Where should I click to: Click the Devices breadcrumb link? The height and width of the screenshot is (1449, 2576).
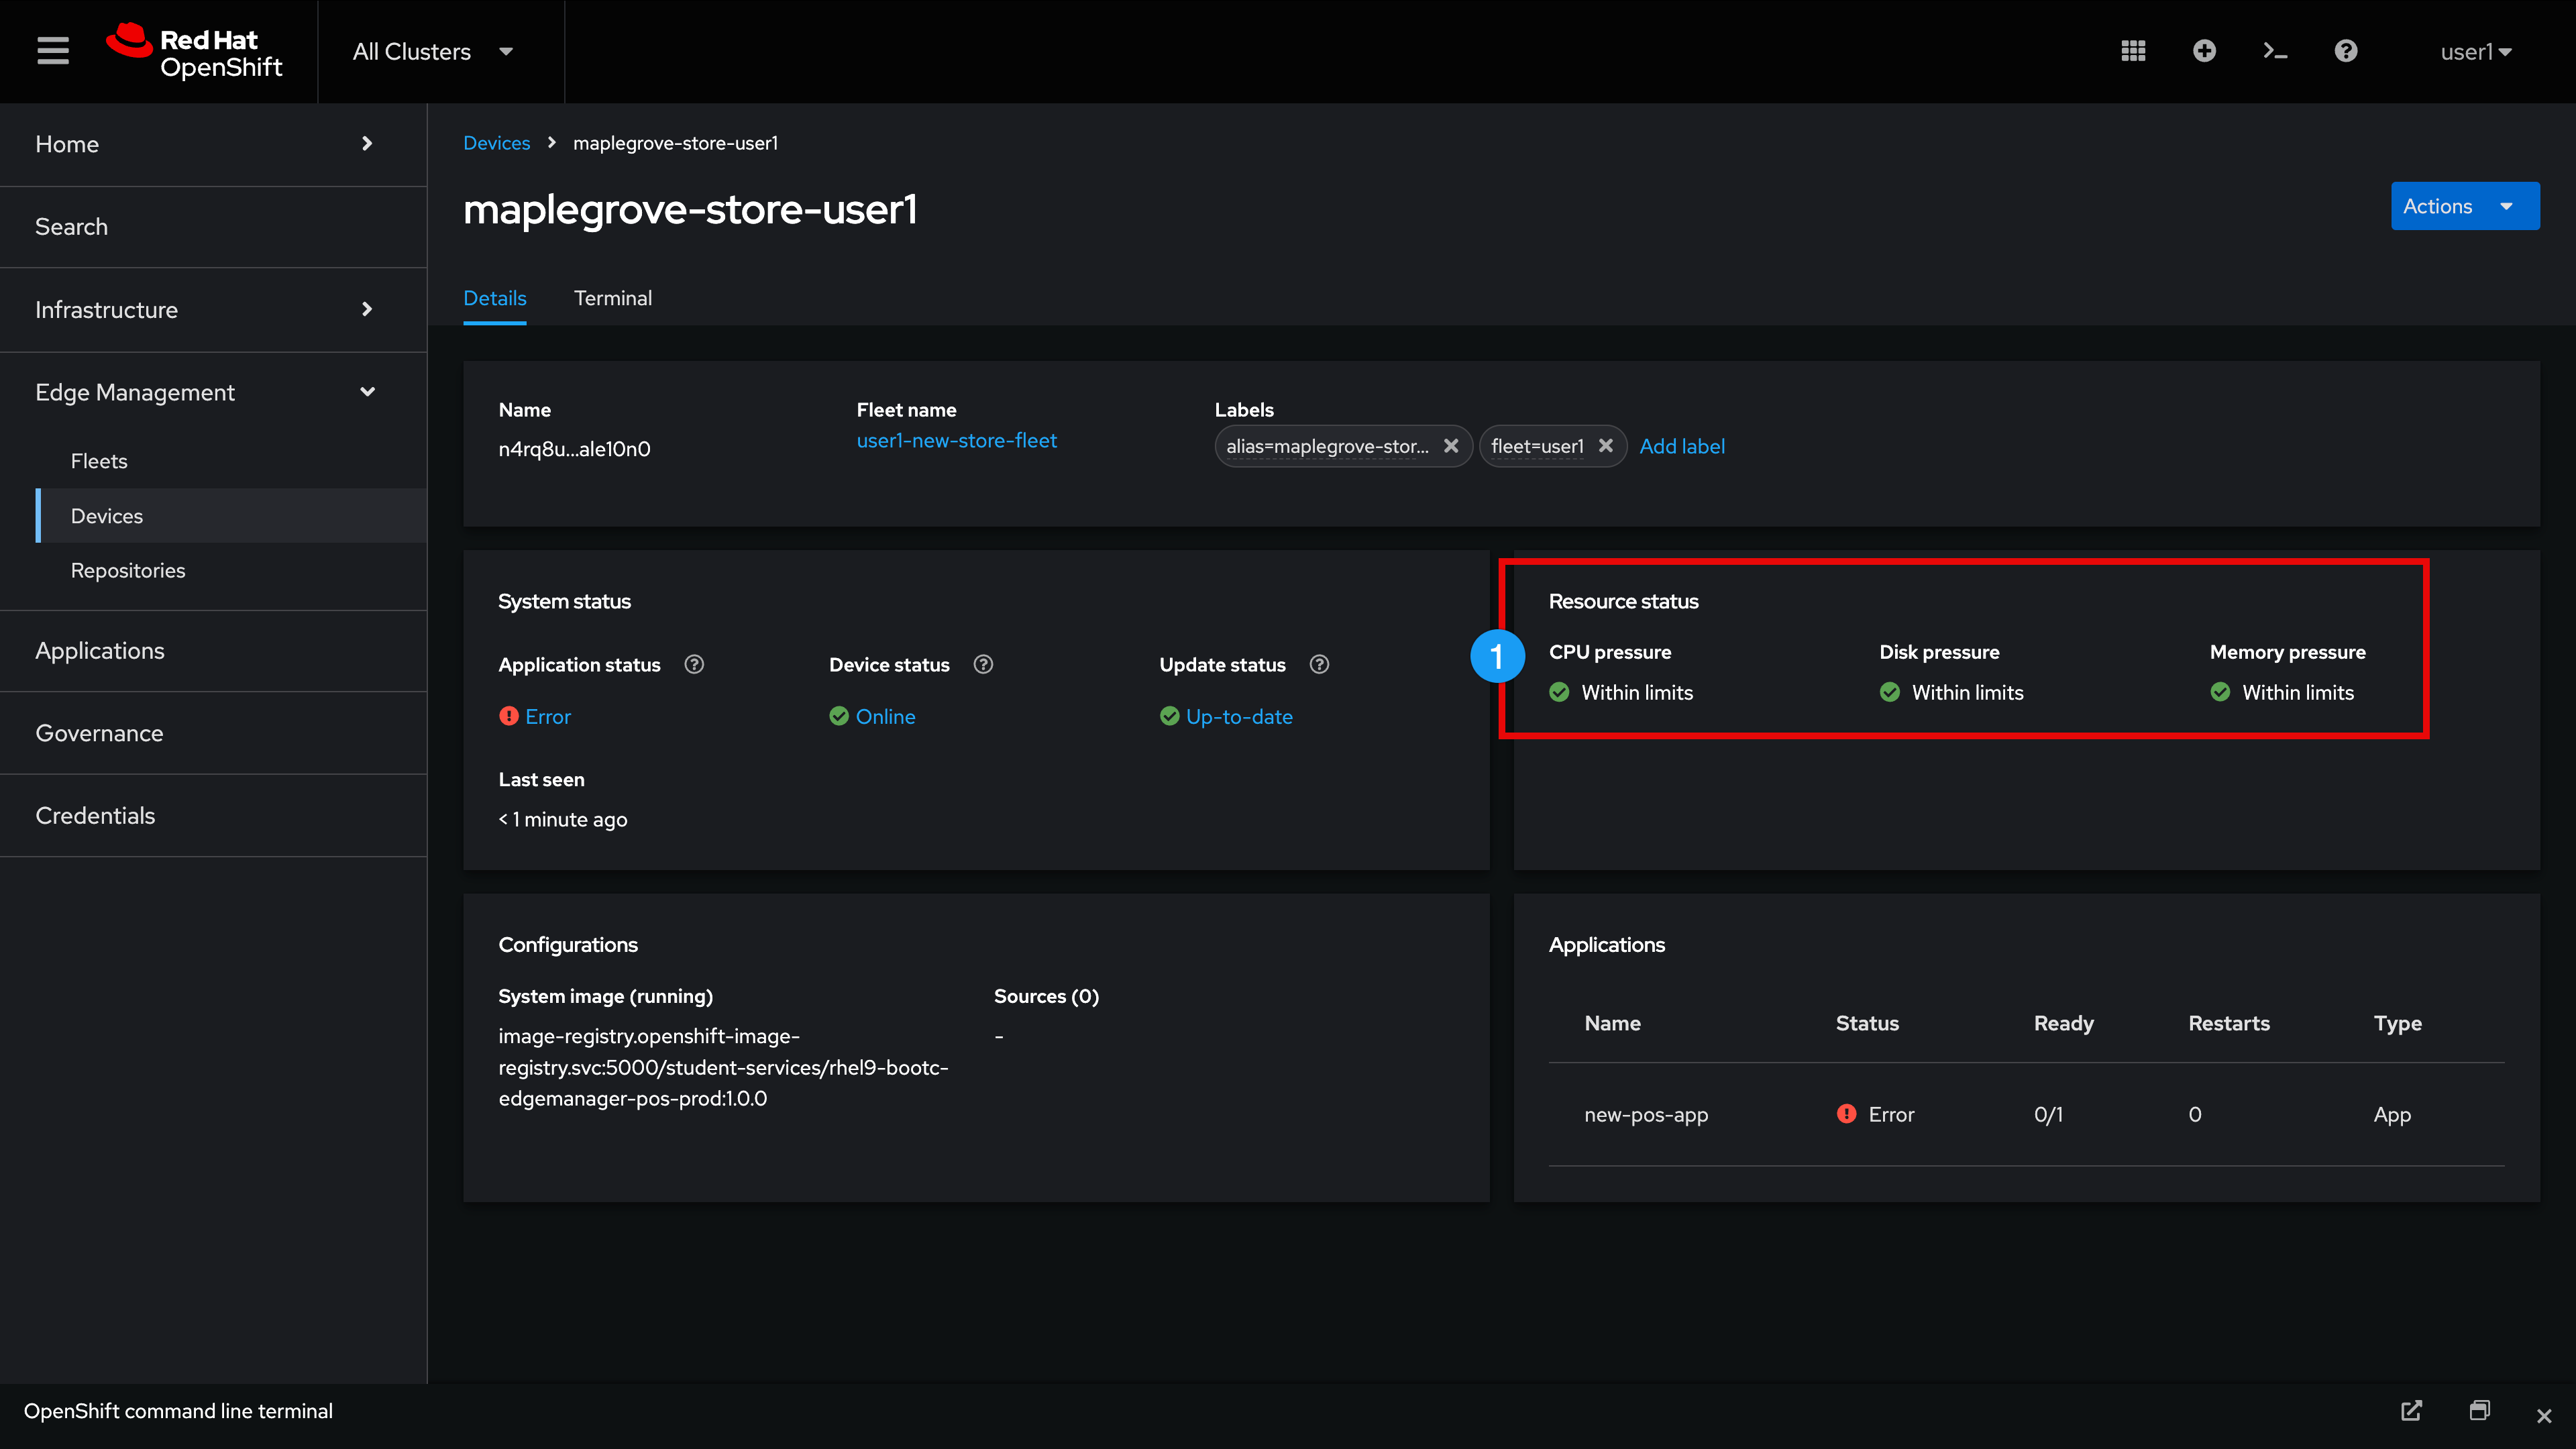tap(496, 143)
